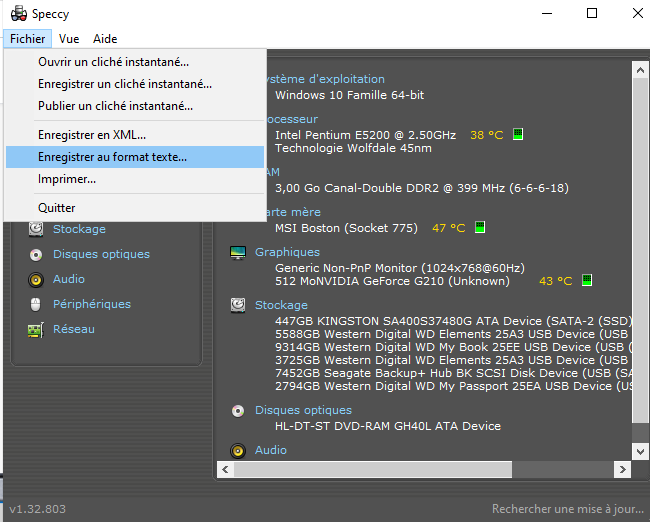Open the Vue menu
Screen dimensions: 650x522
[69, 39]
